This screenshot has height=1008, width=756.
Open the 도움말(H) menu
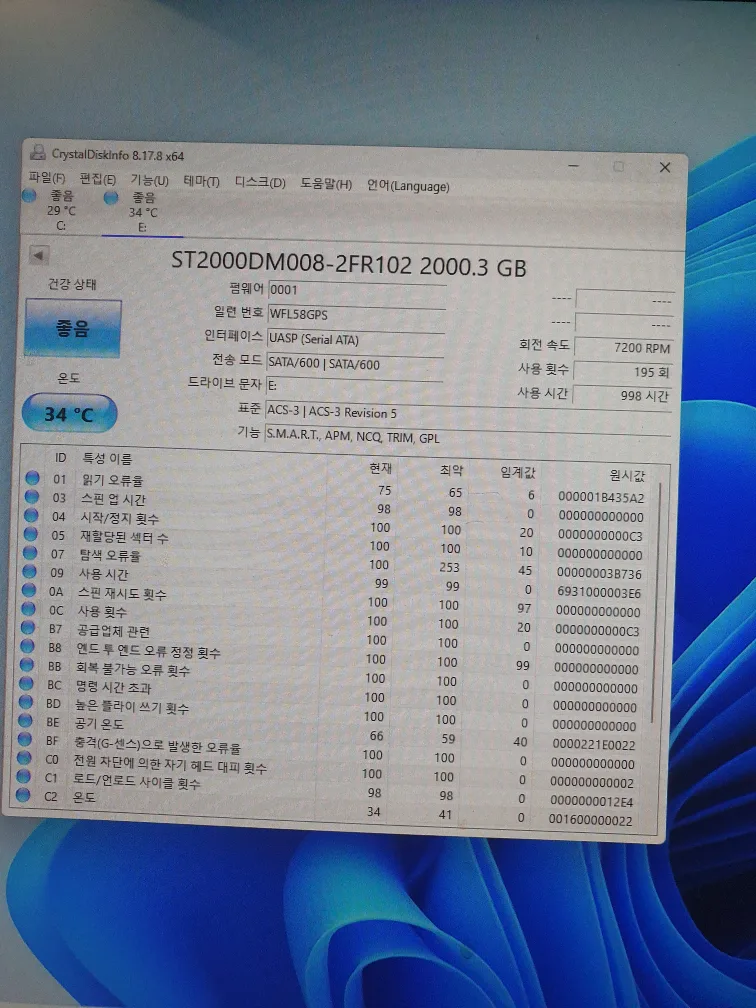326,184
